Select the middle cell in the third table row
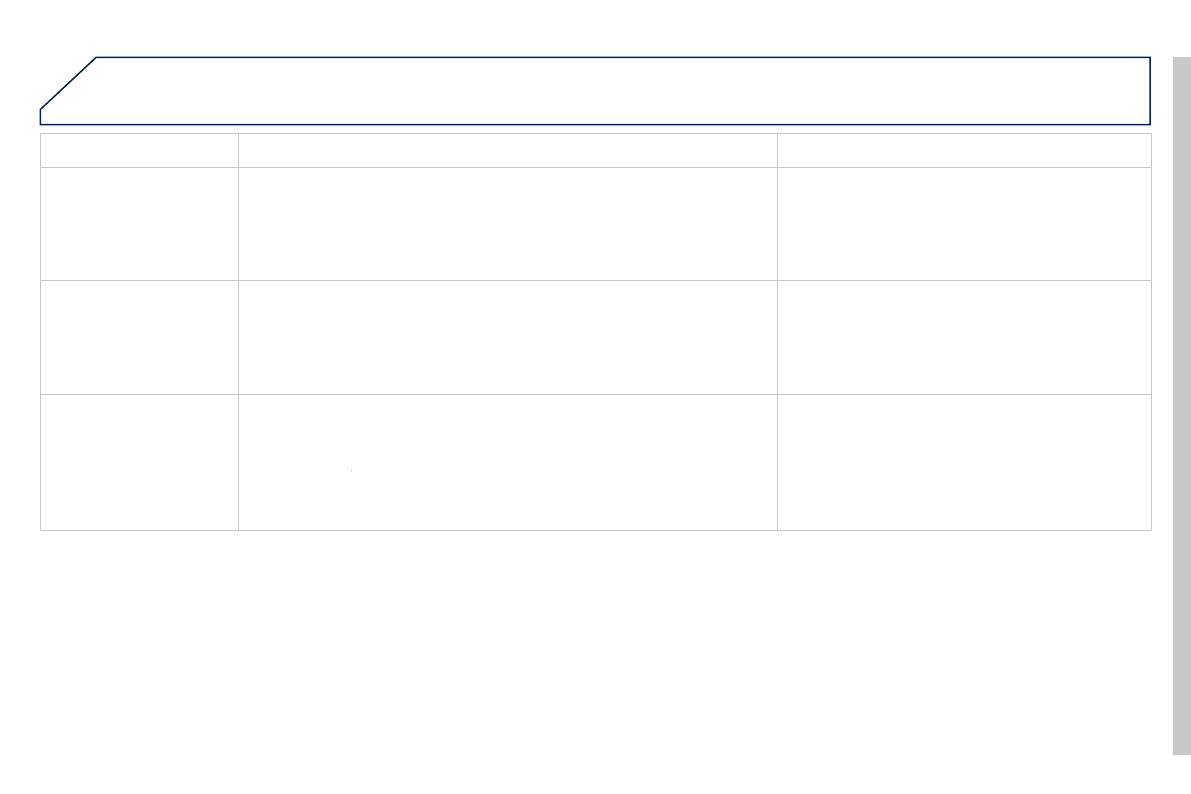Viewport: 1191px width, 794px height. (508, 337)
